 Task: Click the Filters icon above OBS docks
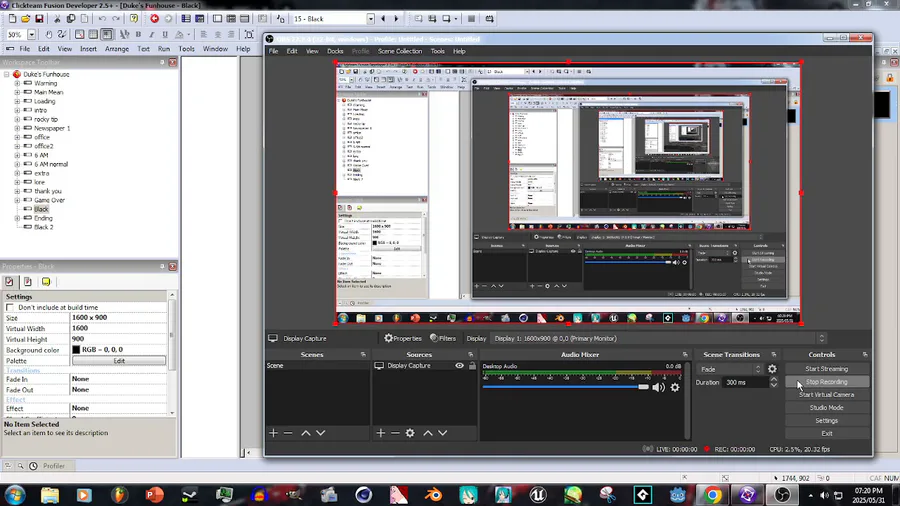point(443,338)
